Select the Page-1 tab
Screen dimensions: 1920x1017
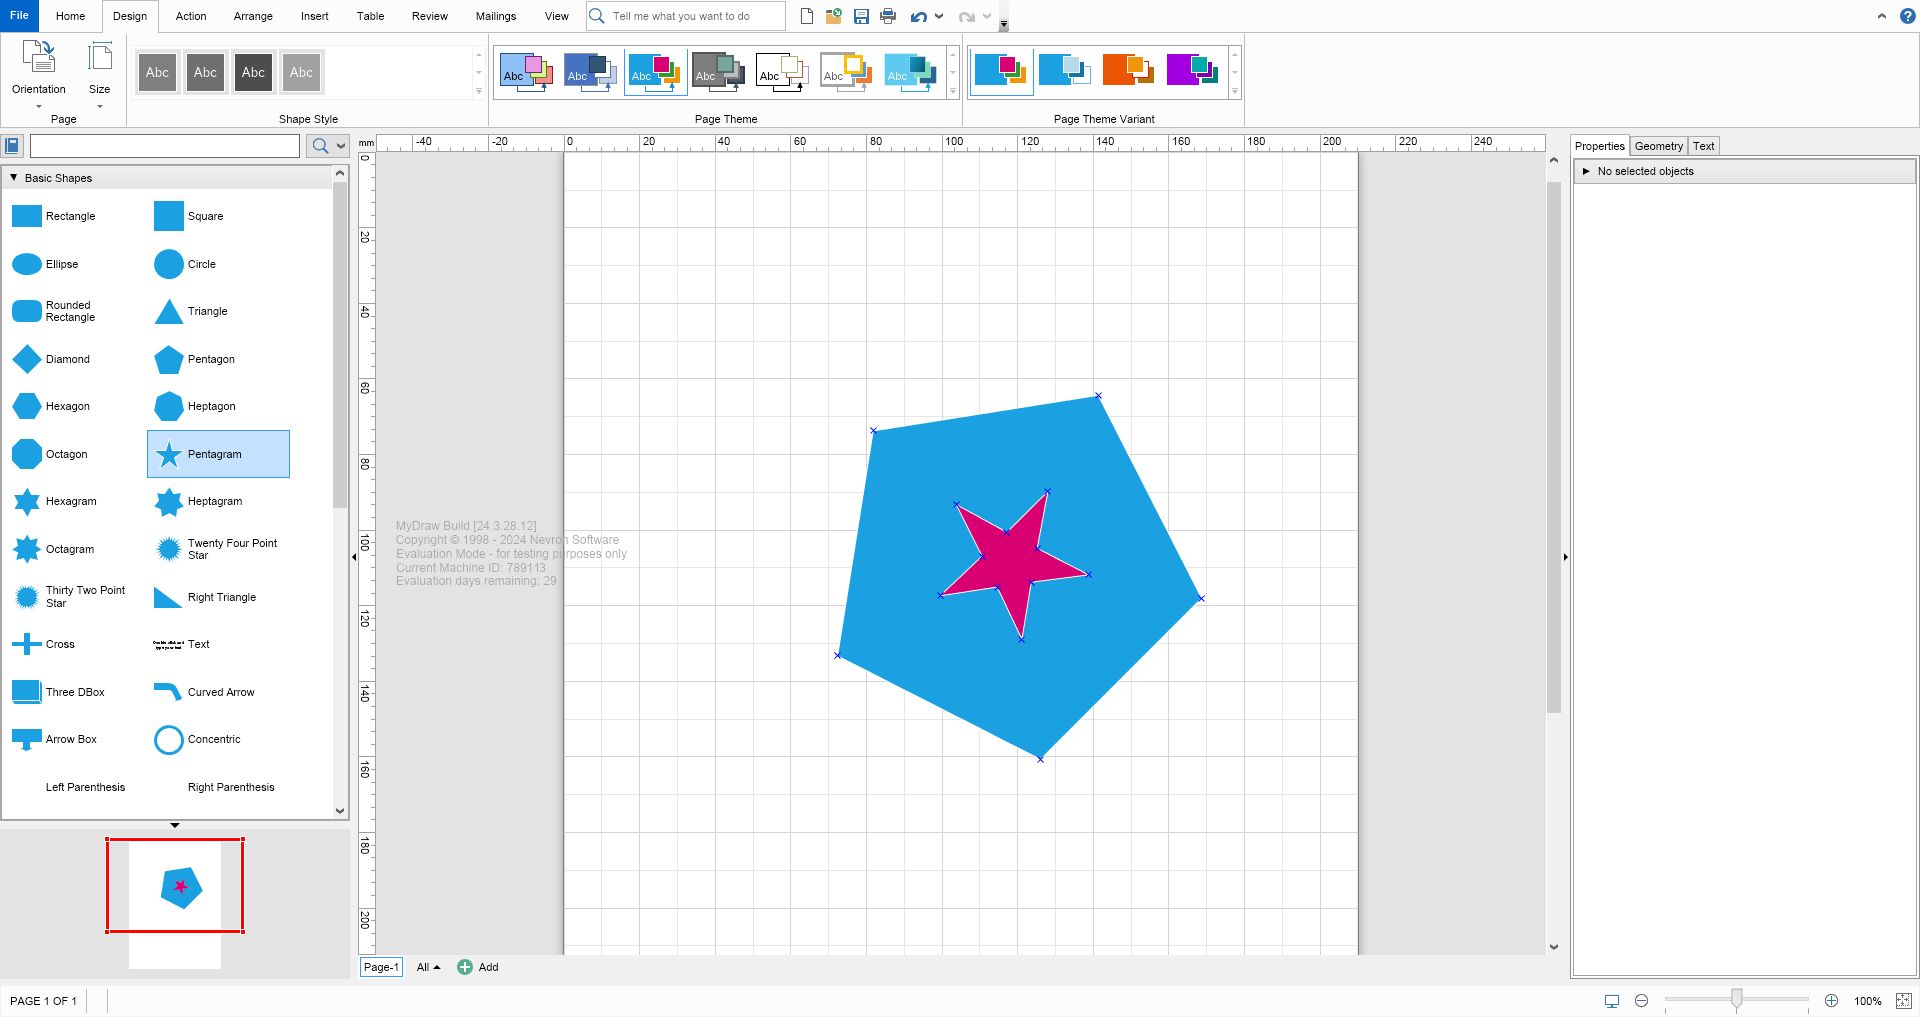pyautogui.click(x=381, y=967)
